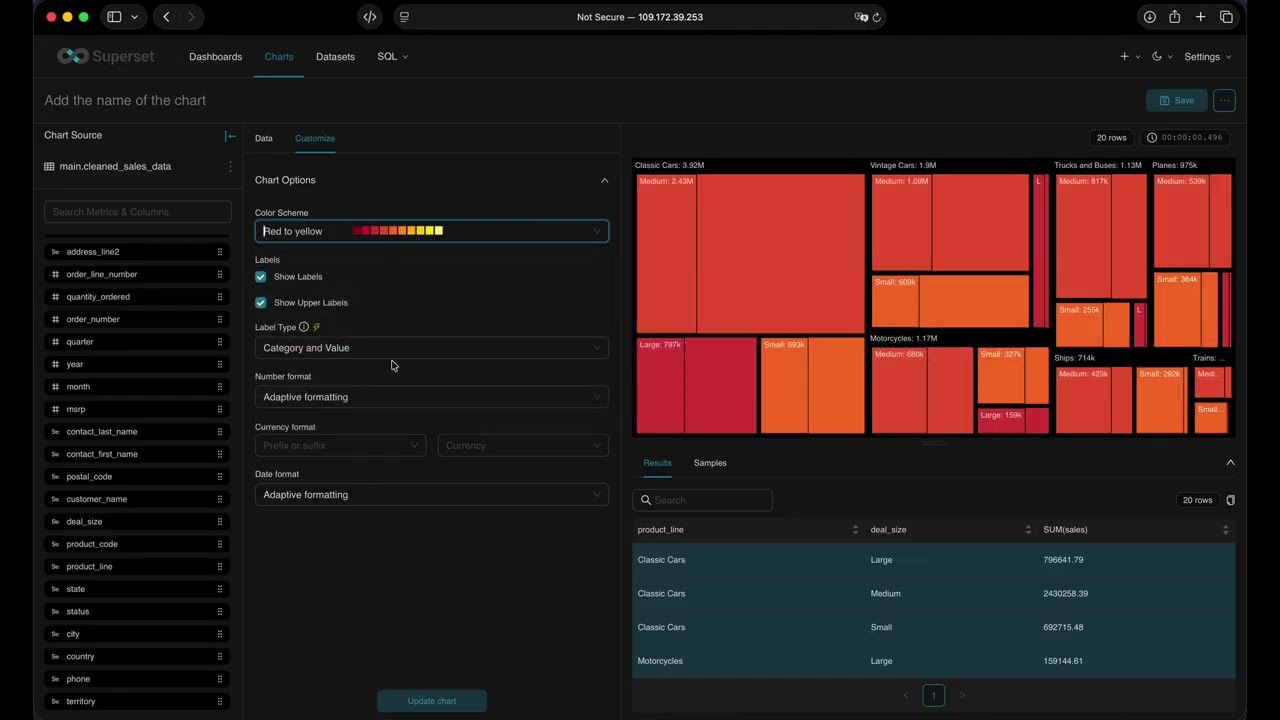
Task: Open the Dashboards menu item
Action: [x=215, y=57]
